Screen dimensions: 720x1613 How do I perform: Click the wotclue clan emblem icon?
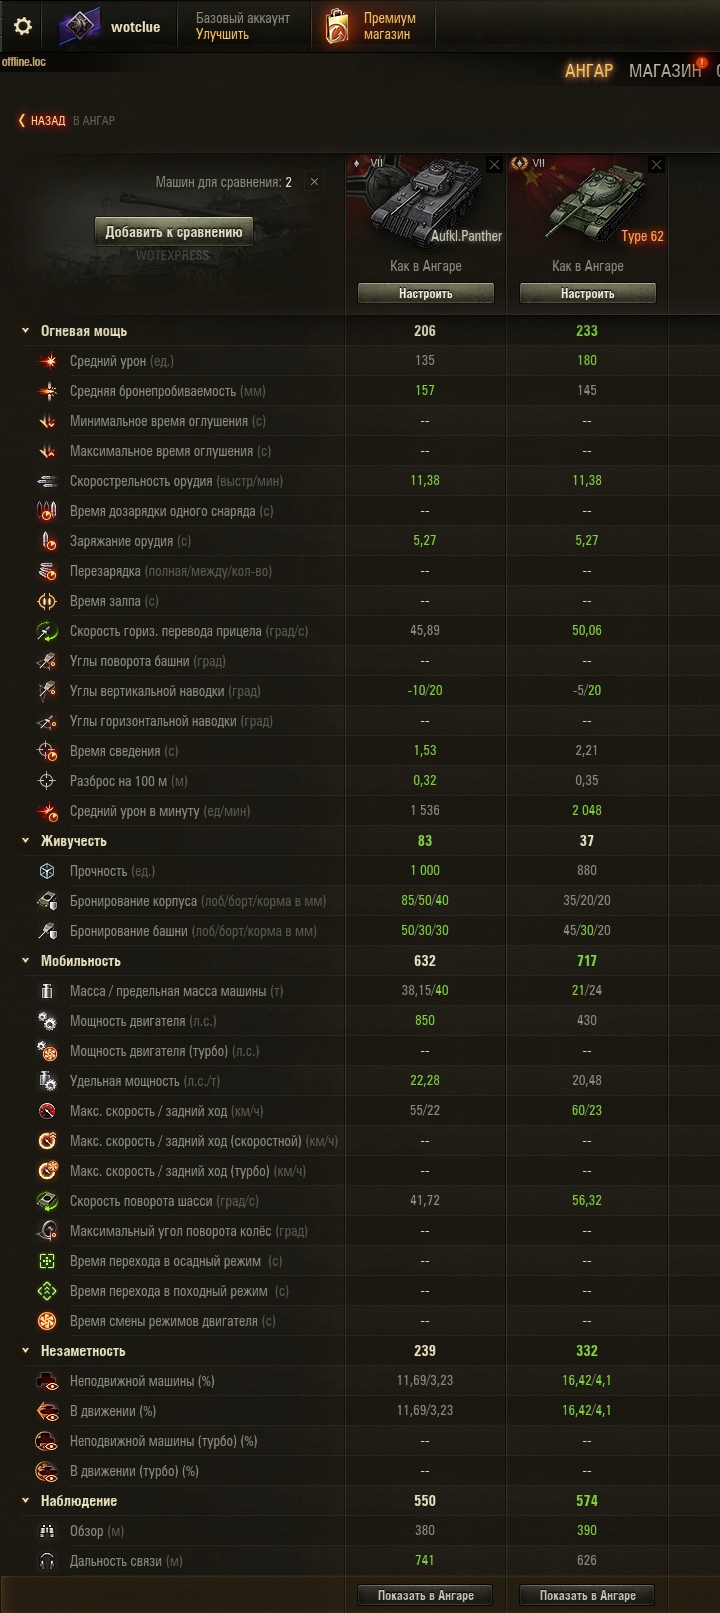pos(79,27)
